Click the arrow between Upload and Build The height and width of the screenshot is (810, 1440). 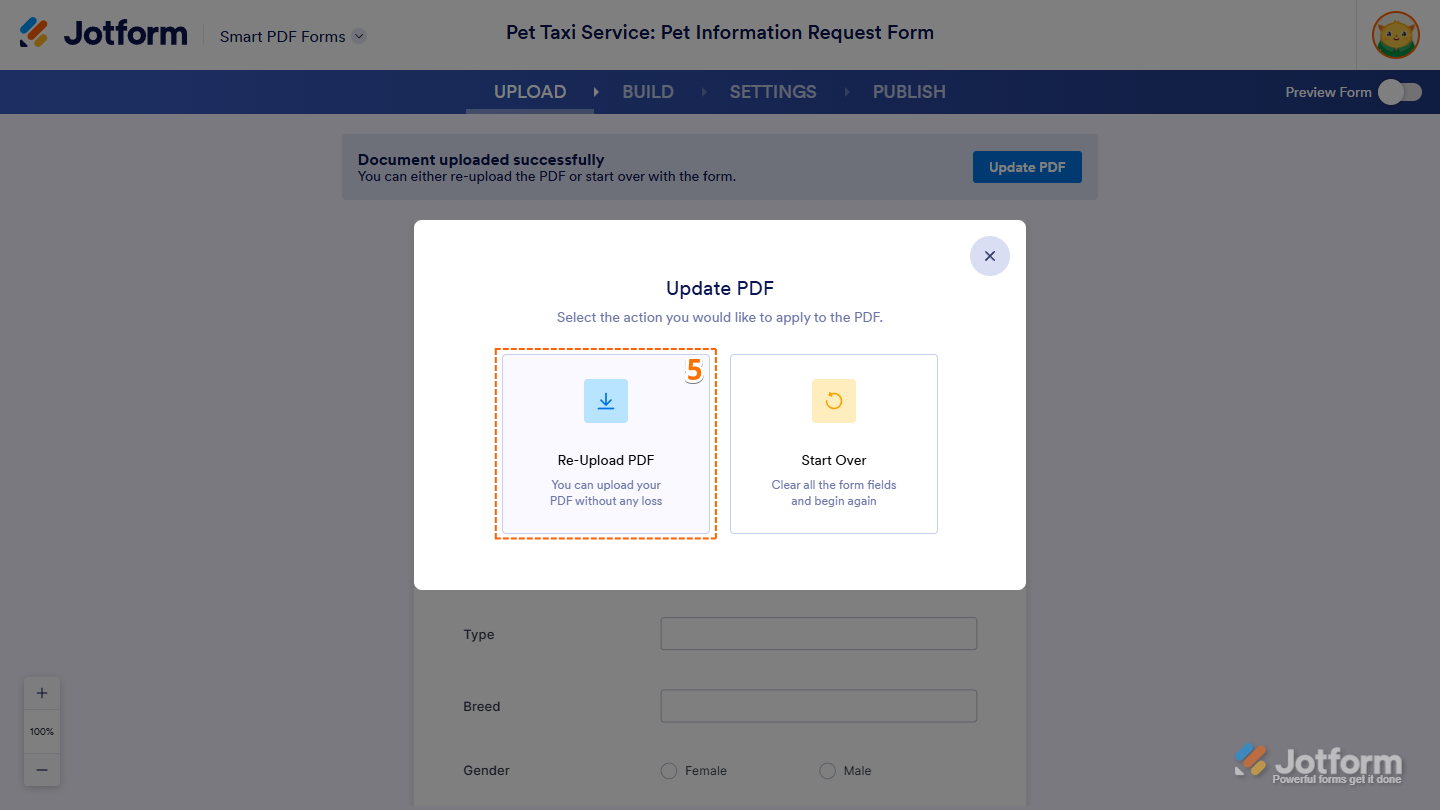(596, 92)
